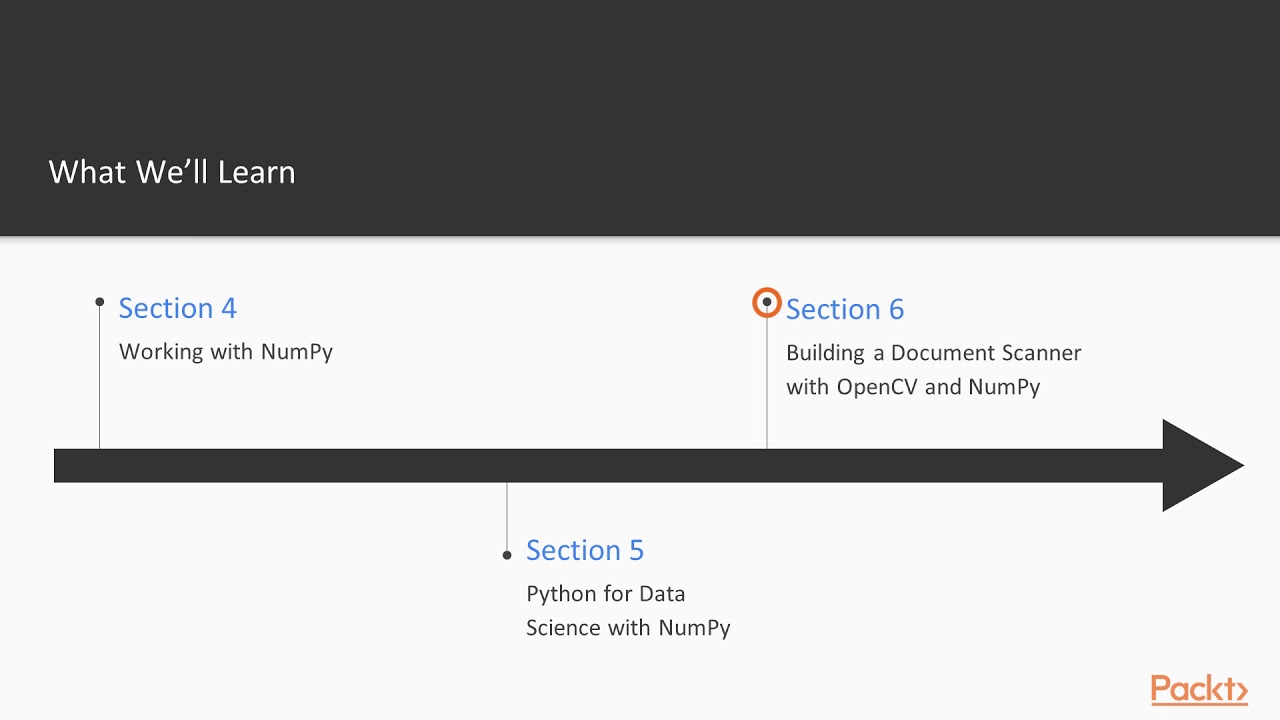The height and width of the screenshot is (720, 1280).
Task: Click the "Building a Document Scanner" line
Action: point(934,353)
